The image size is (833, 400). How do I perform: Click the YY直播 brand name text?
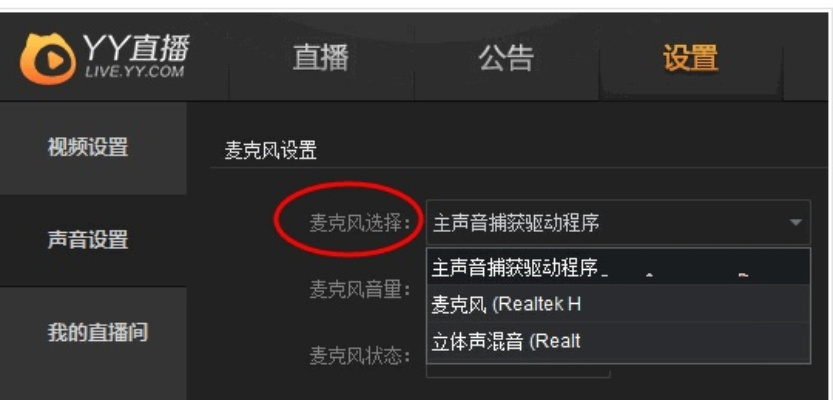(x=135, y=49)
